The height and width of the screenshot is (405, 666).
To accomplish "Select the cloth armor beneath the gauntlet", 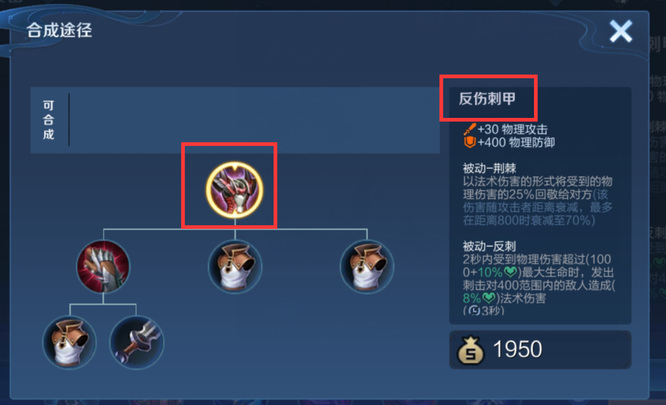I will click(69, 342).
